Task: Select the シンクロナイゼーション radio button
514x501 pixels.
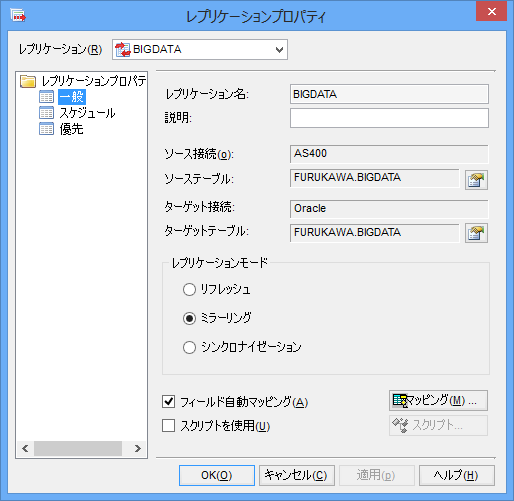Action: (x=189, y=347)
